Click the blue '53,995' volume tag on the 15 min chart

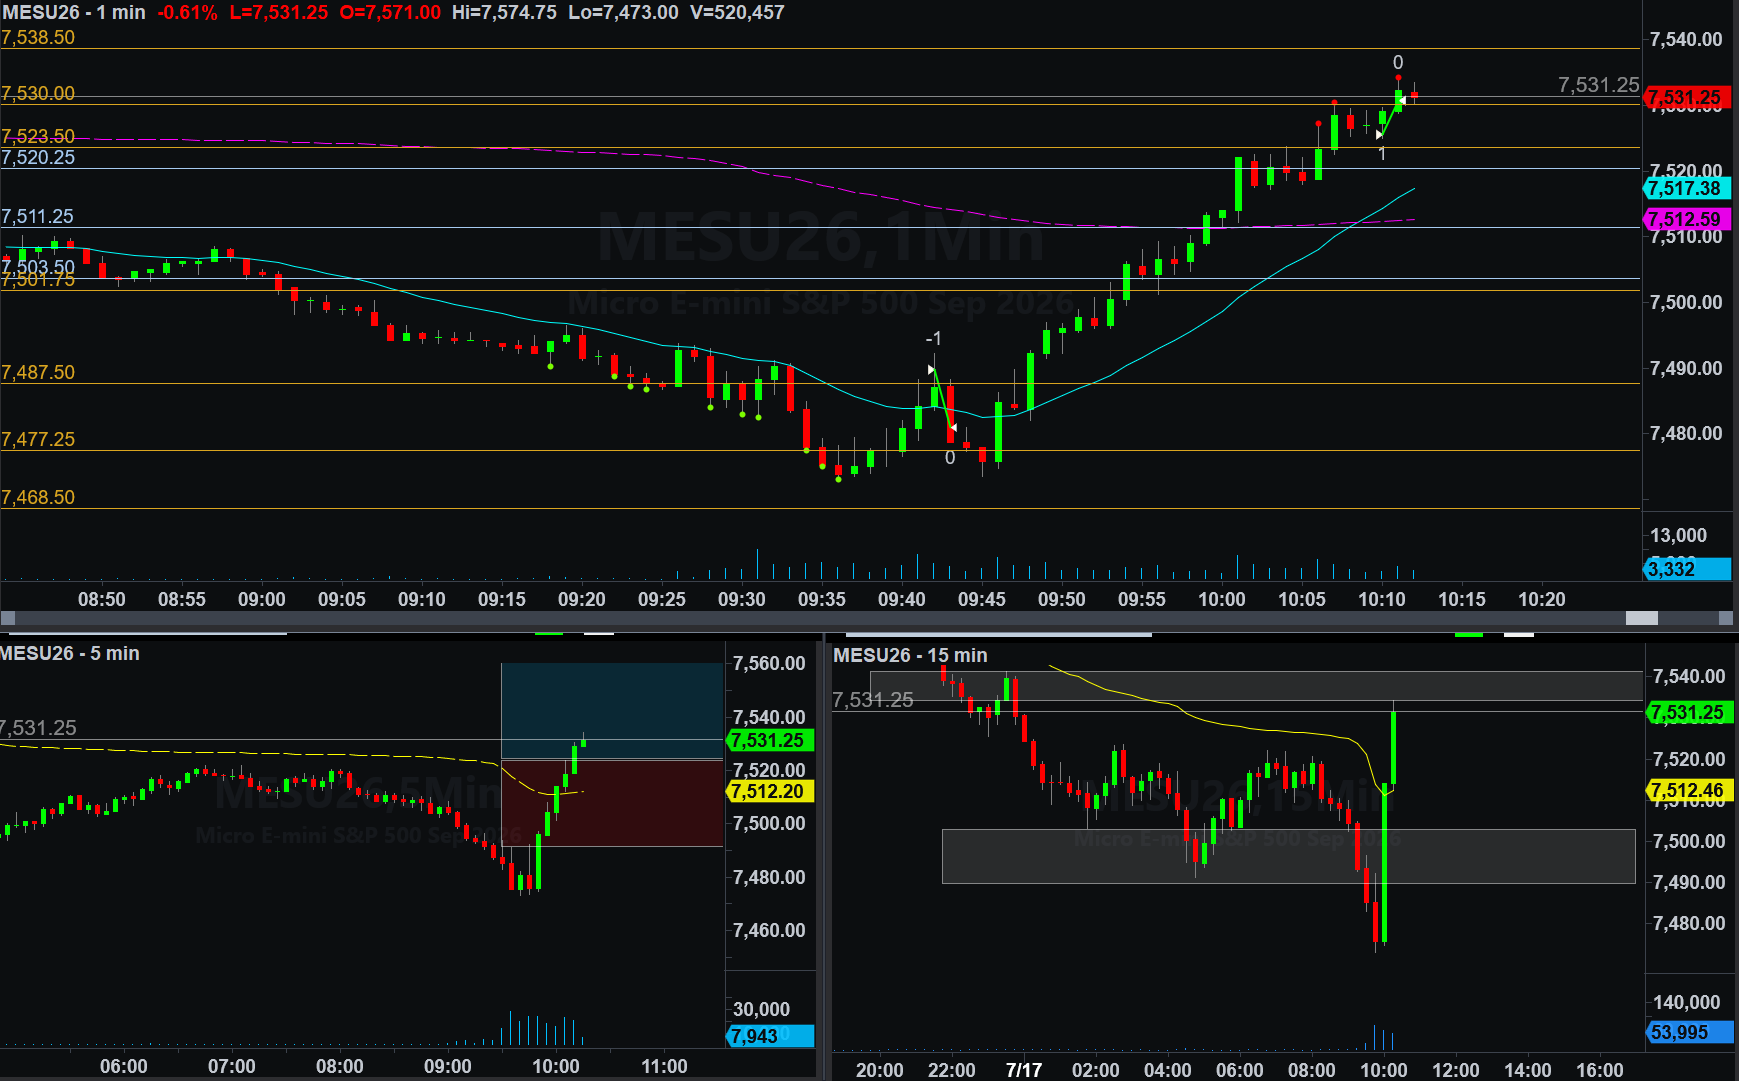pos(1690,1032)
